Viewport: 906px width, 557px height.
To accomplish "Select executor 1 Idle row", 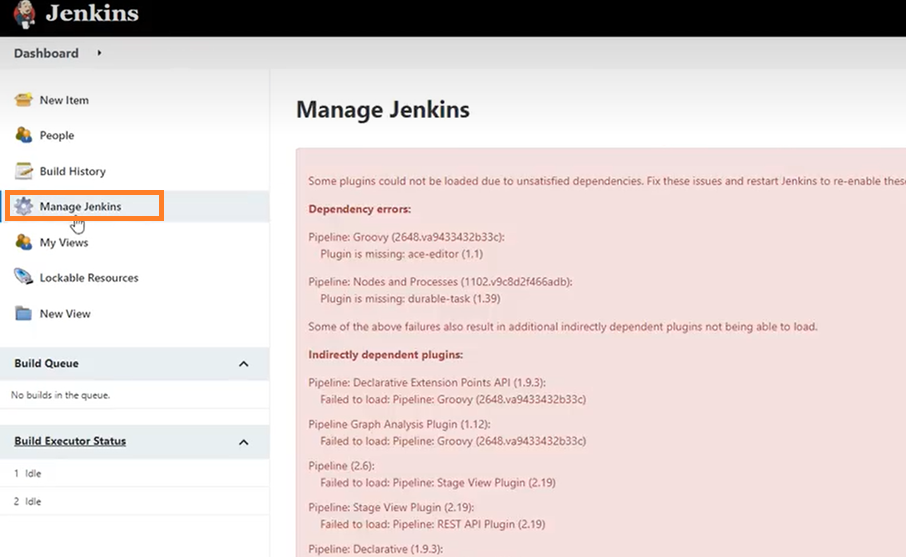I will (135, 473).
